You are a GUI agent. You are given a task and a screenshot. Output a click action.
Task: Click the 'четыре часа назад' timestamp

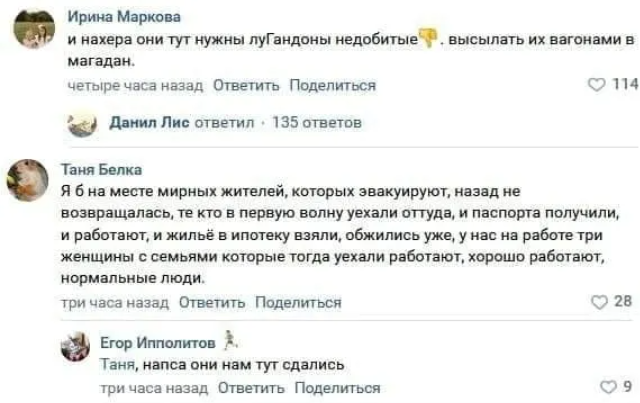[x=133, y=86]
